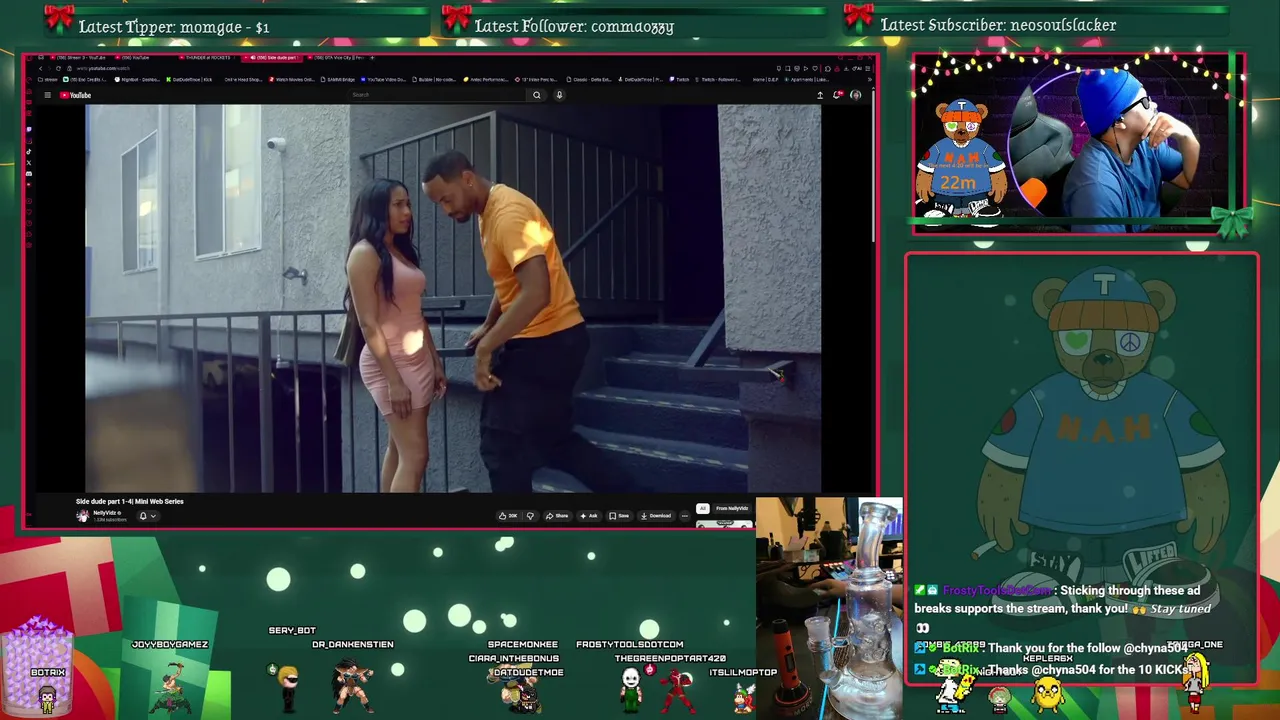Click the Ask button under the video
Screen dimensions: 1280x720
tap(589, 516)
